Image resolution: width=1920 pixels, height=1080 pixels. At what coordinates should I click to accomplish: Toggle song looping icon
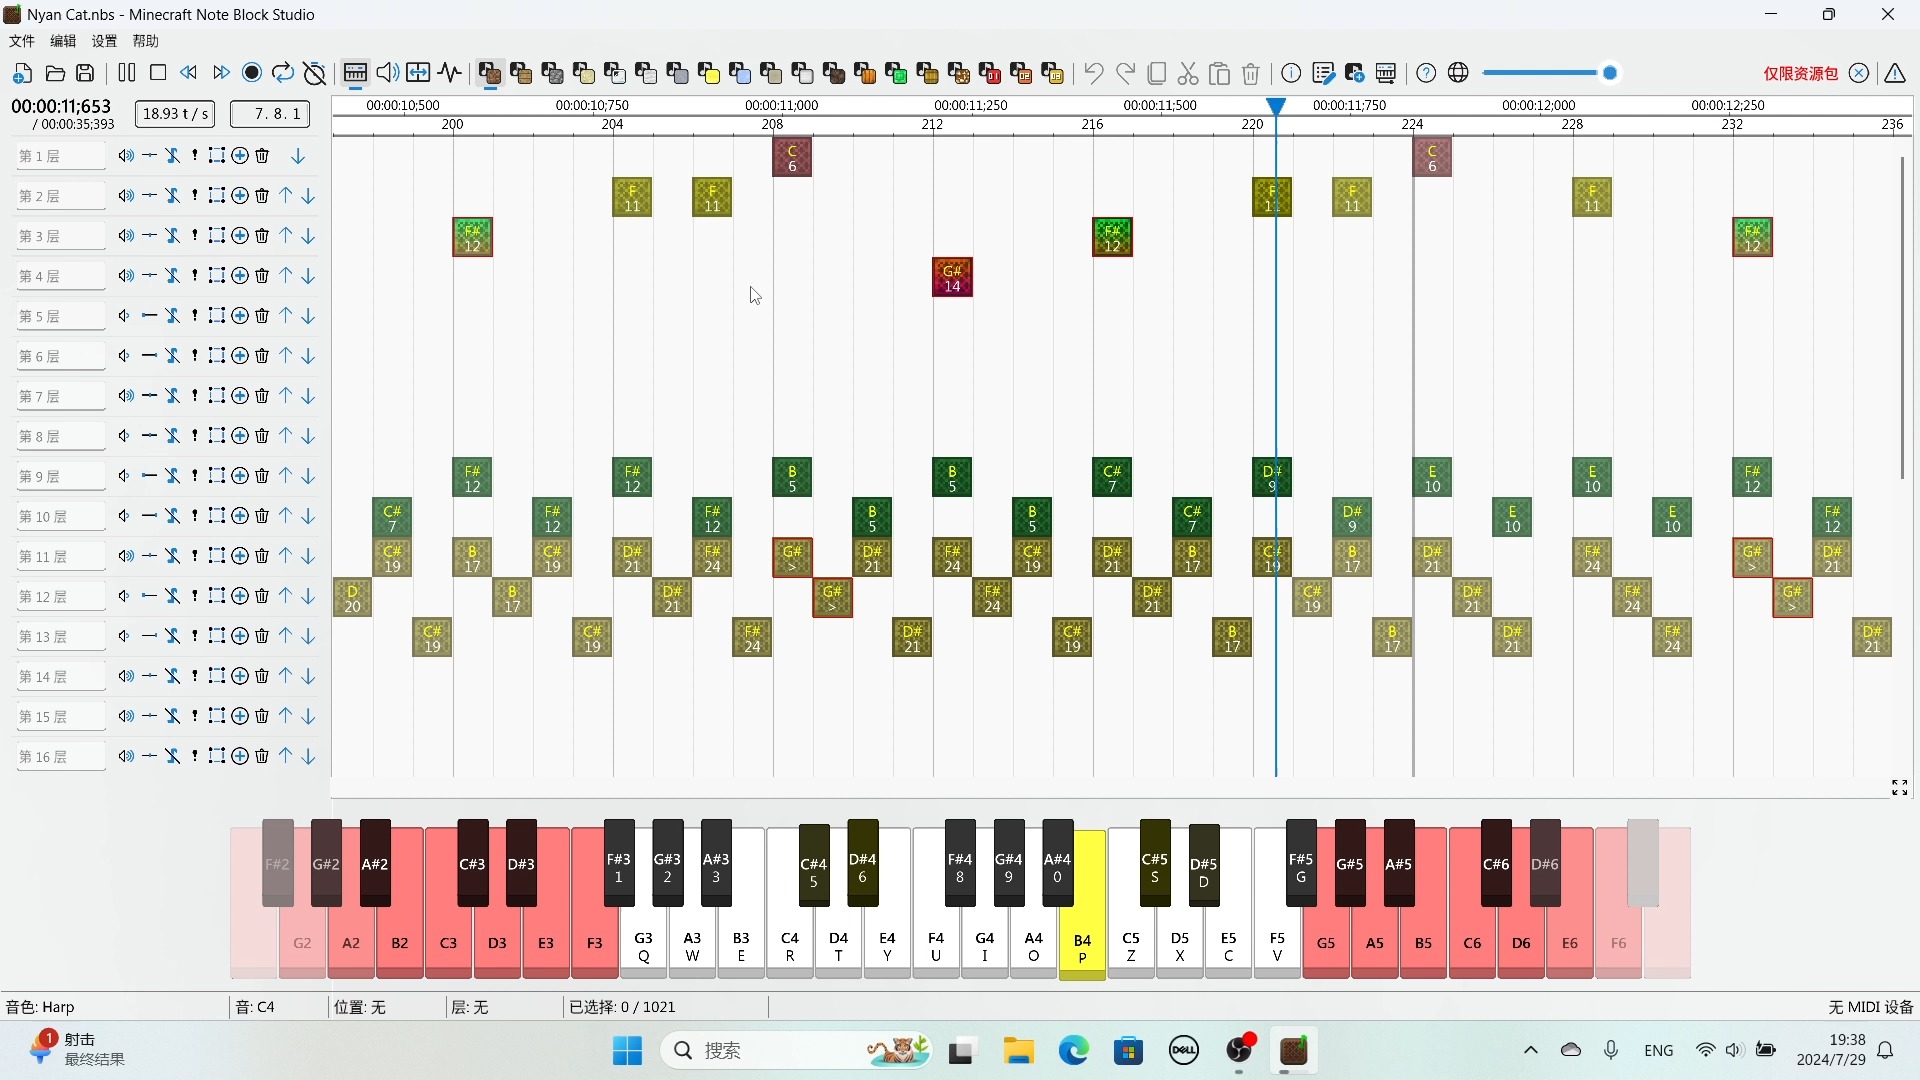(x=284, y=73)
